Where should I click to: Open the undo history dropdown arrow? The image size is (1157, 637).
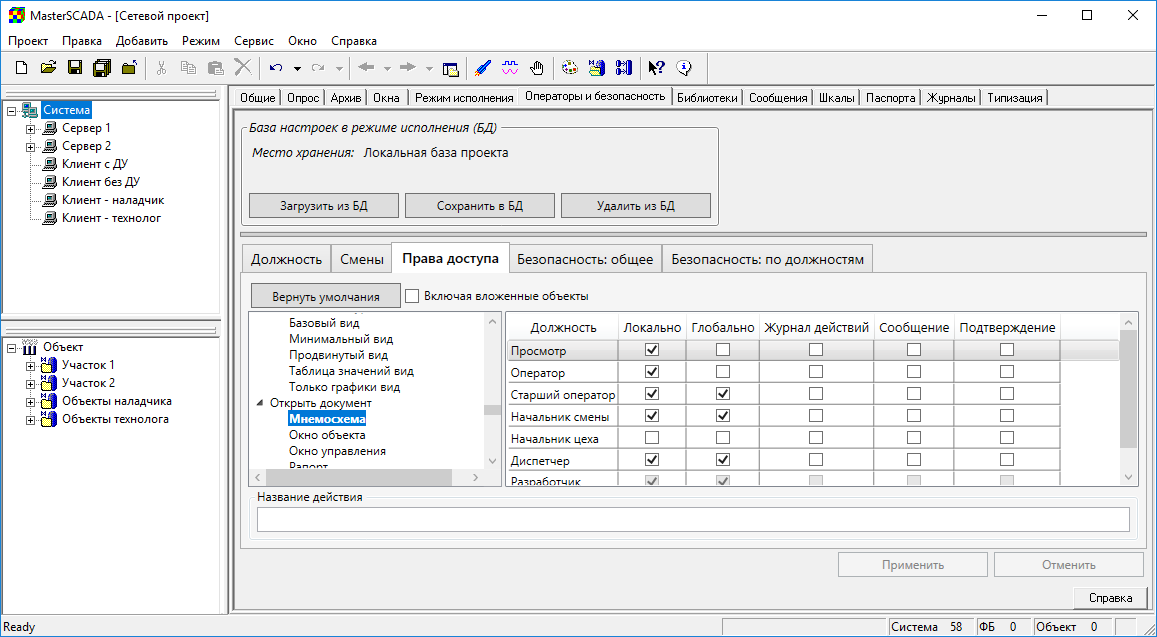297,68
